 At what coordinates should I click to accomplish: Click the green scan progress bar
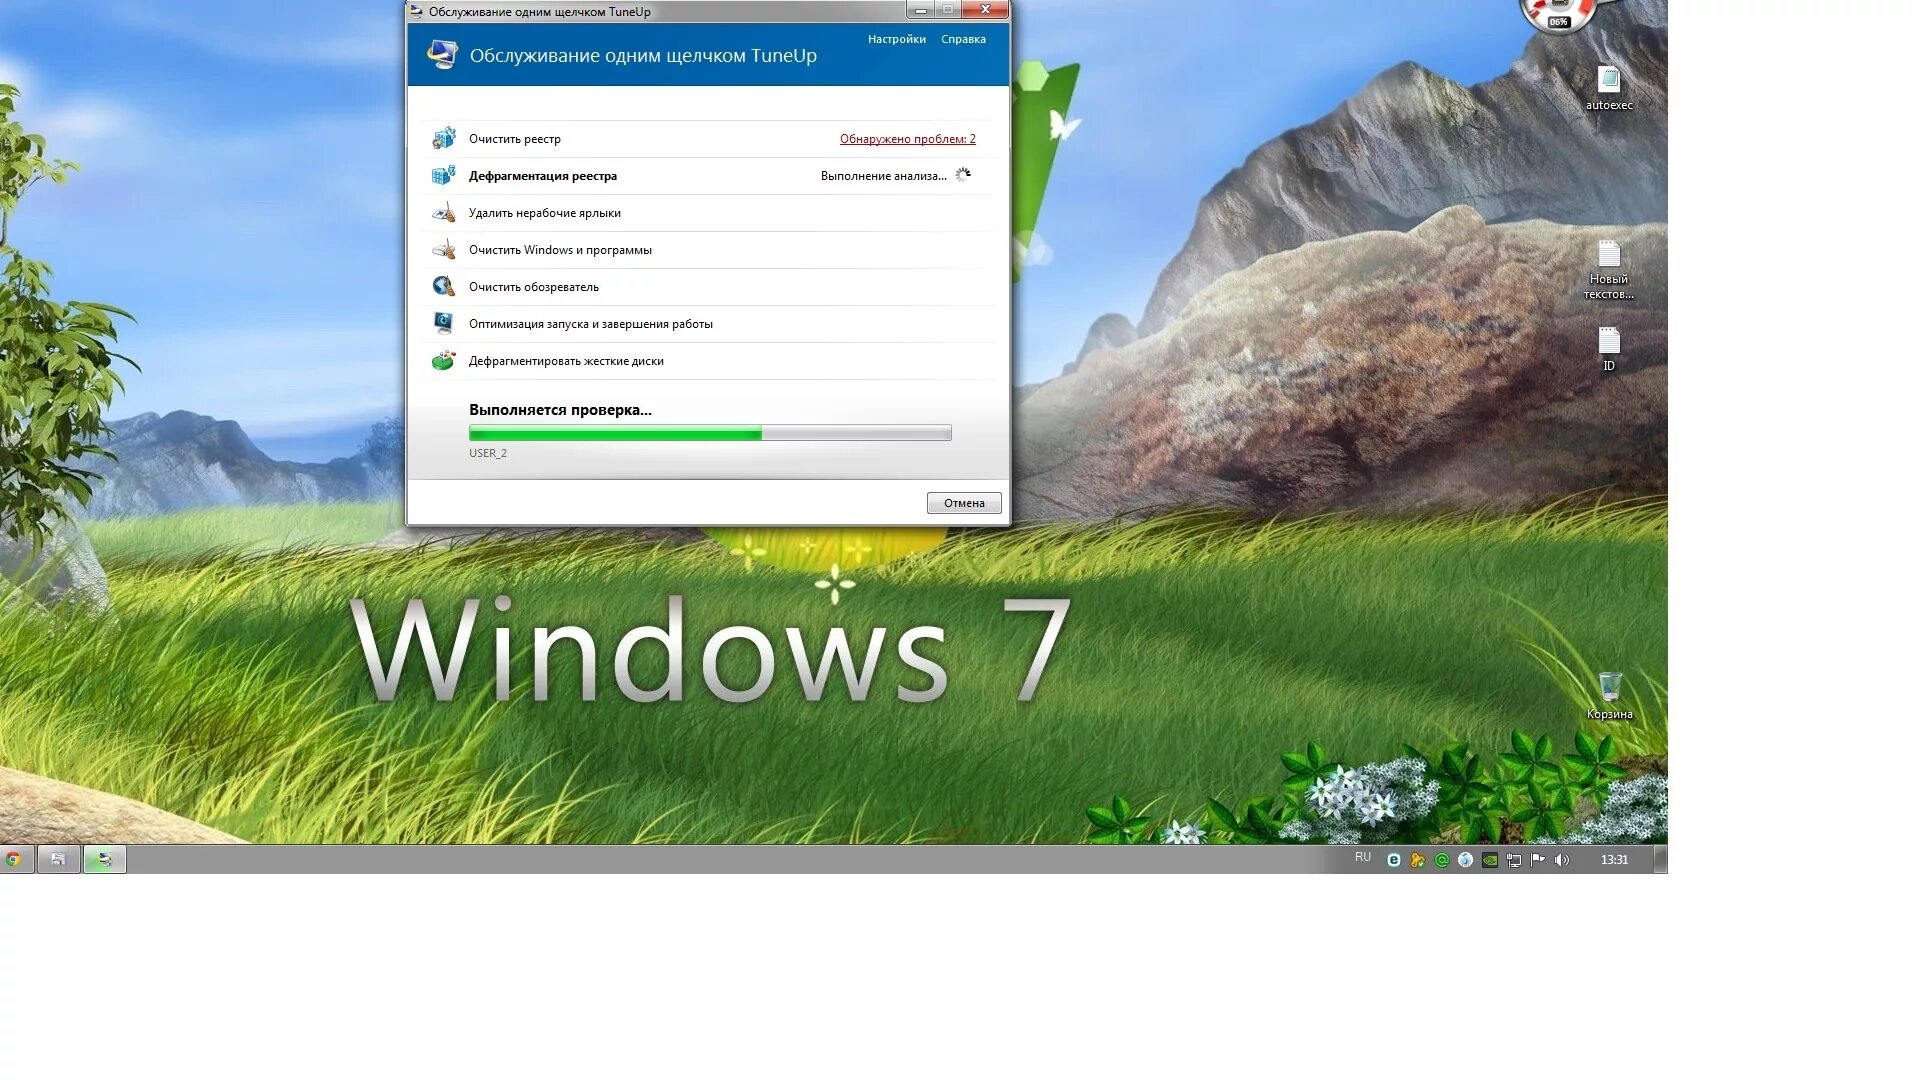[x=710, y=433]
